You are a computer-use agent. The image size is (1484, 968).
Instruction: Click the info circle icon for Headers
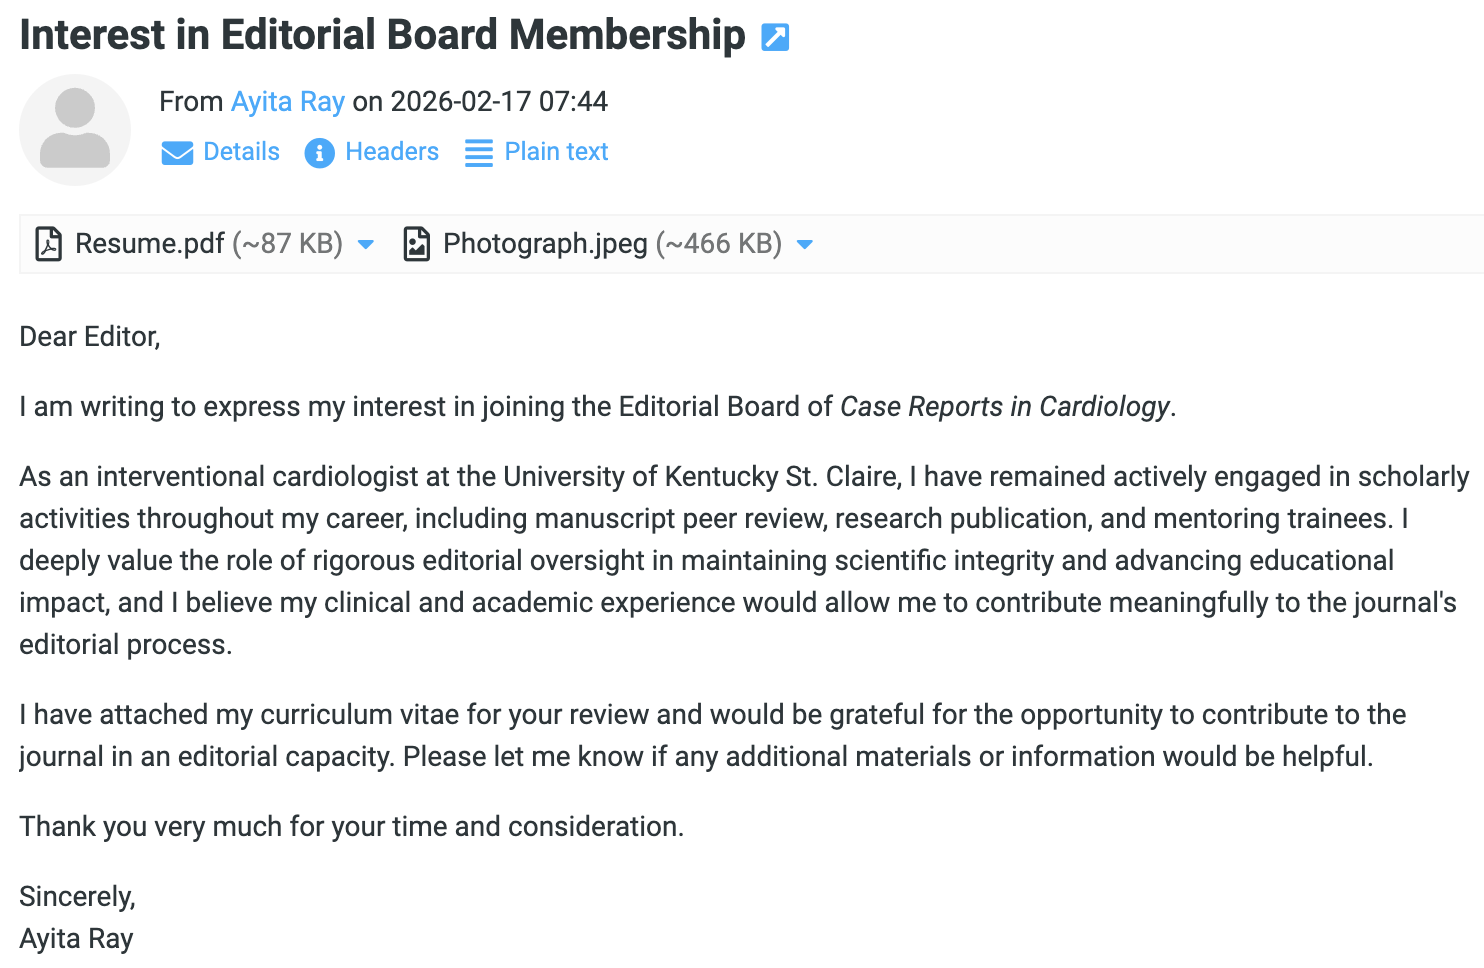click(x=319, y=153)
